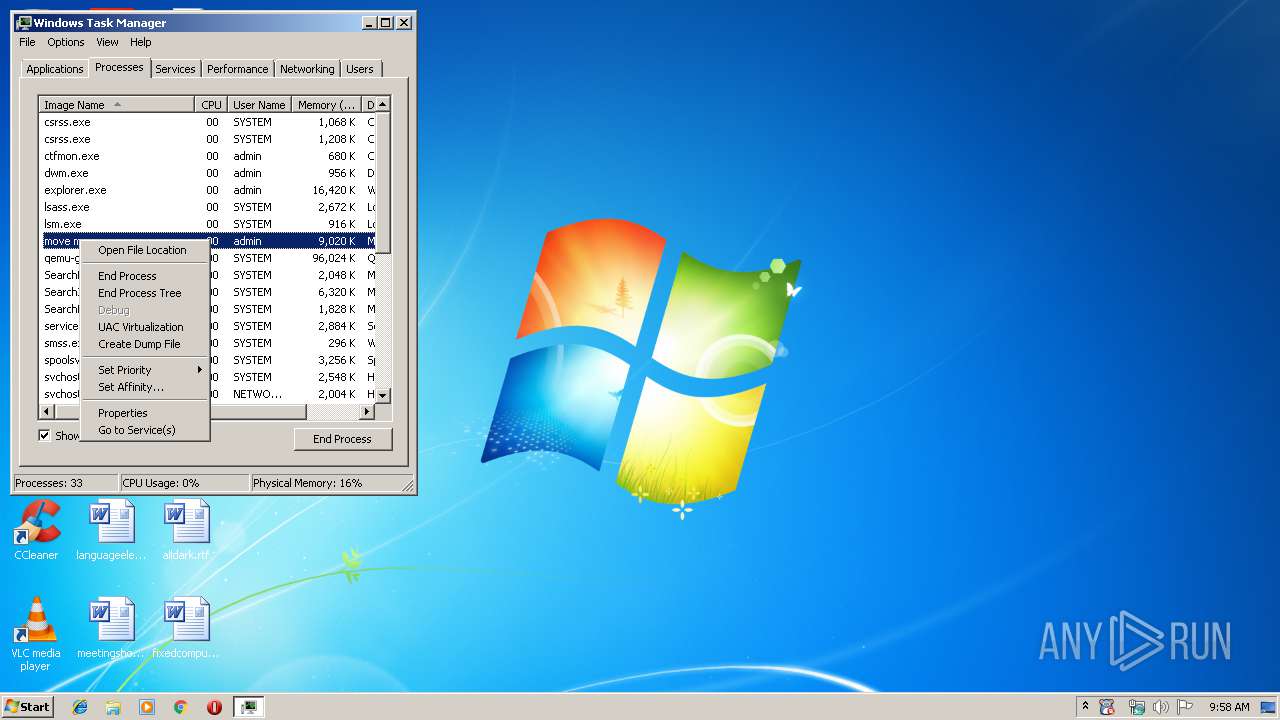Open the Help menu
This screenshot has width=1280, height=720.
tap(141, 42)
